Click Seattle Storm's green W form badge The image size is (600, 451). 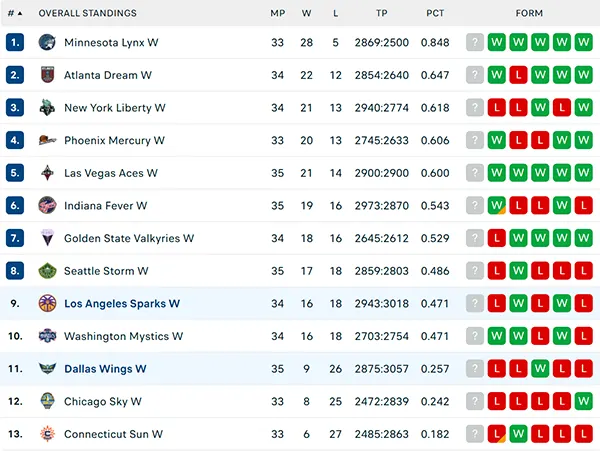[518, 271]
